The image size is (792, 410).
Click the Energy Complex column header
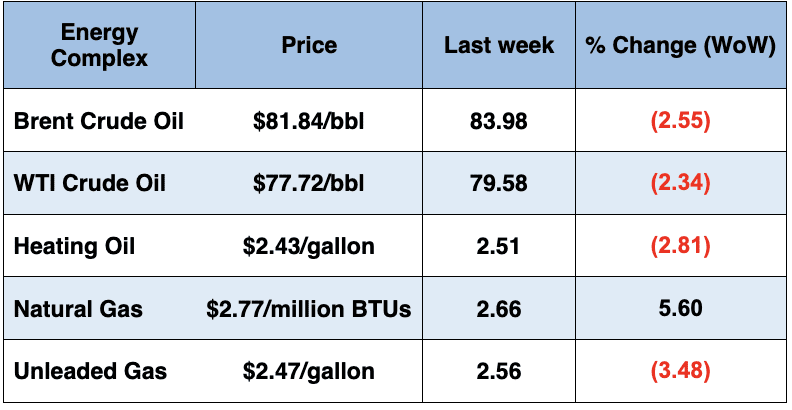click(99, 46)
